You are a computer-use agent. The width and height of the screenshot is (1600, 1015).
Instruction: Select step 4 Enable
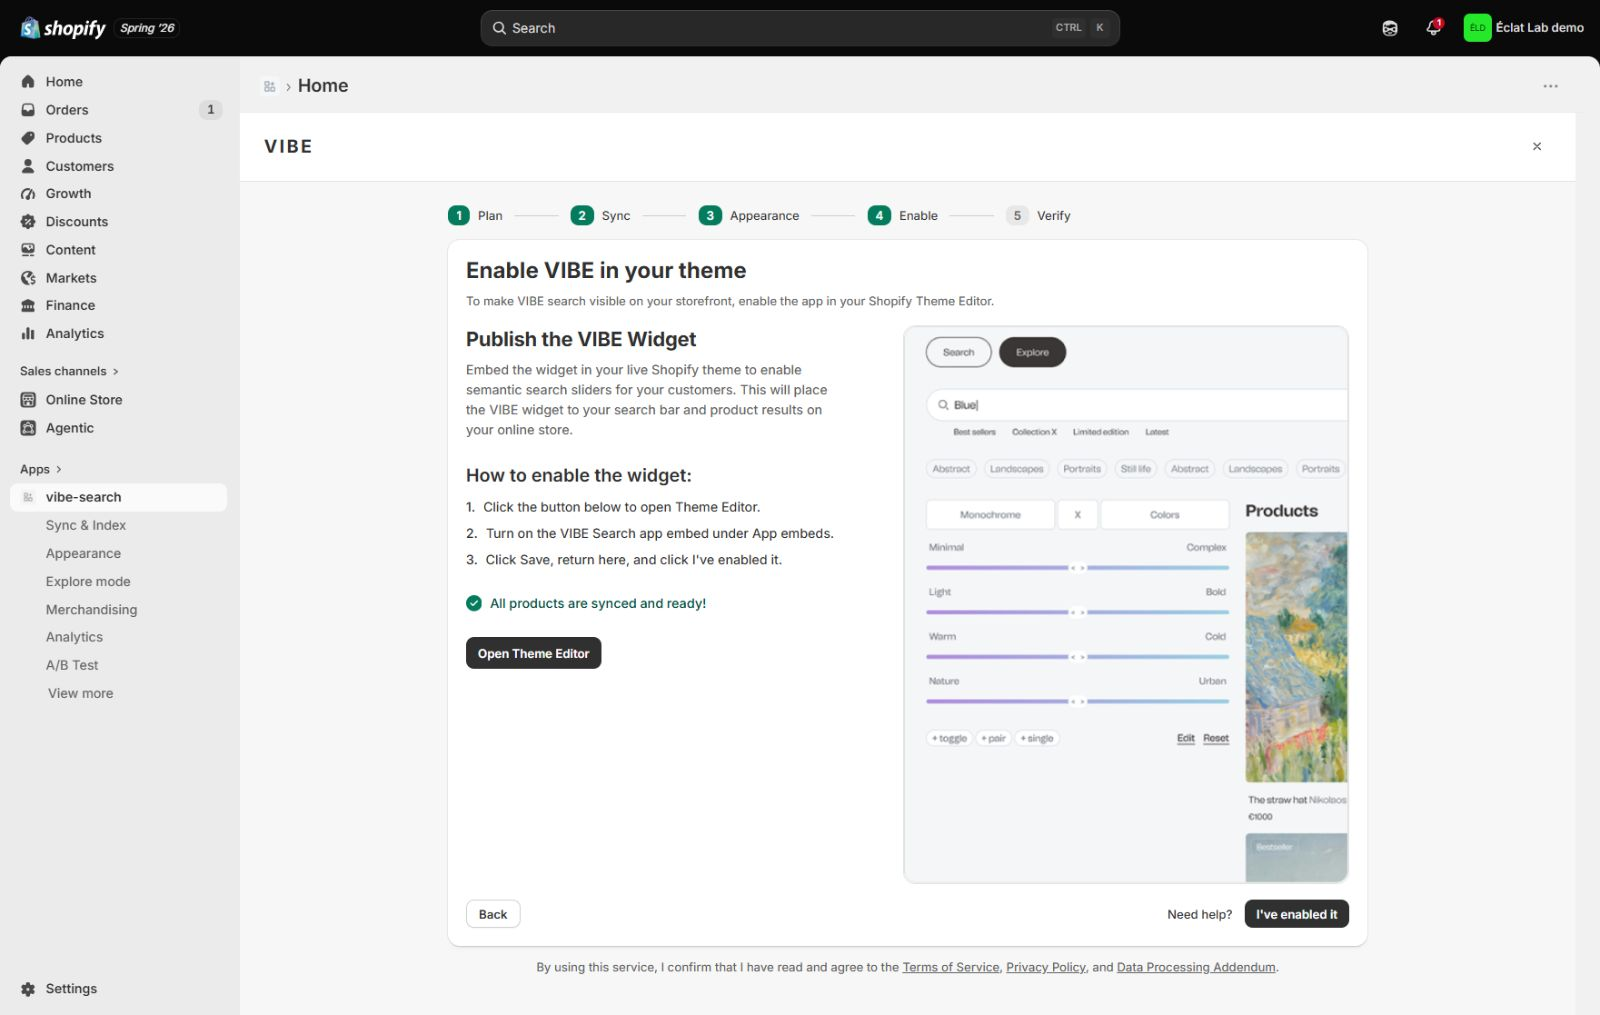903,215
